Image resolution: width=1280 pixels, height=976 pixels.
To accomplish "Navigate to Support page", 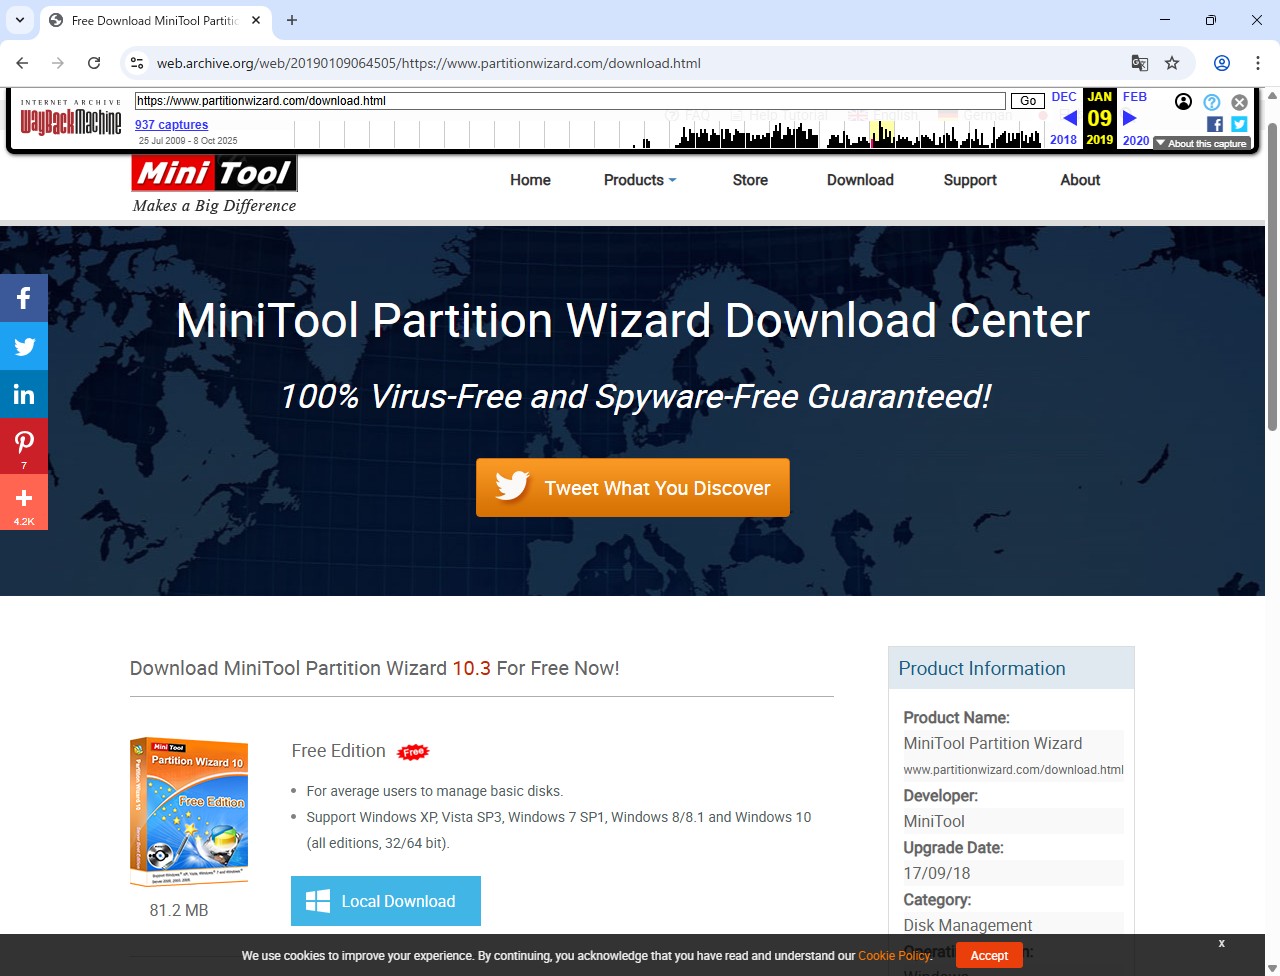I will [970, 180].
